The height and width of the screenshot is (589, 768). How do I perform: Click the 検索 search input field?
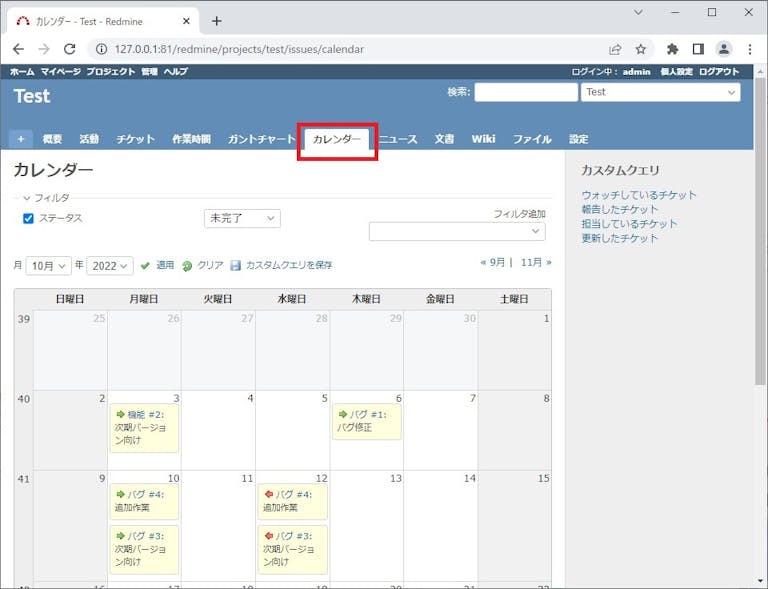click(x=526, y=92)
